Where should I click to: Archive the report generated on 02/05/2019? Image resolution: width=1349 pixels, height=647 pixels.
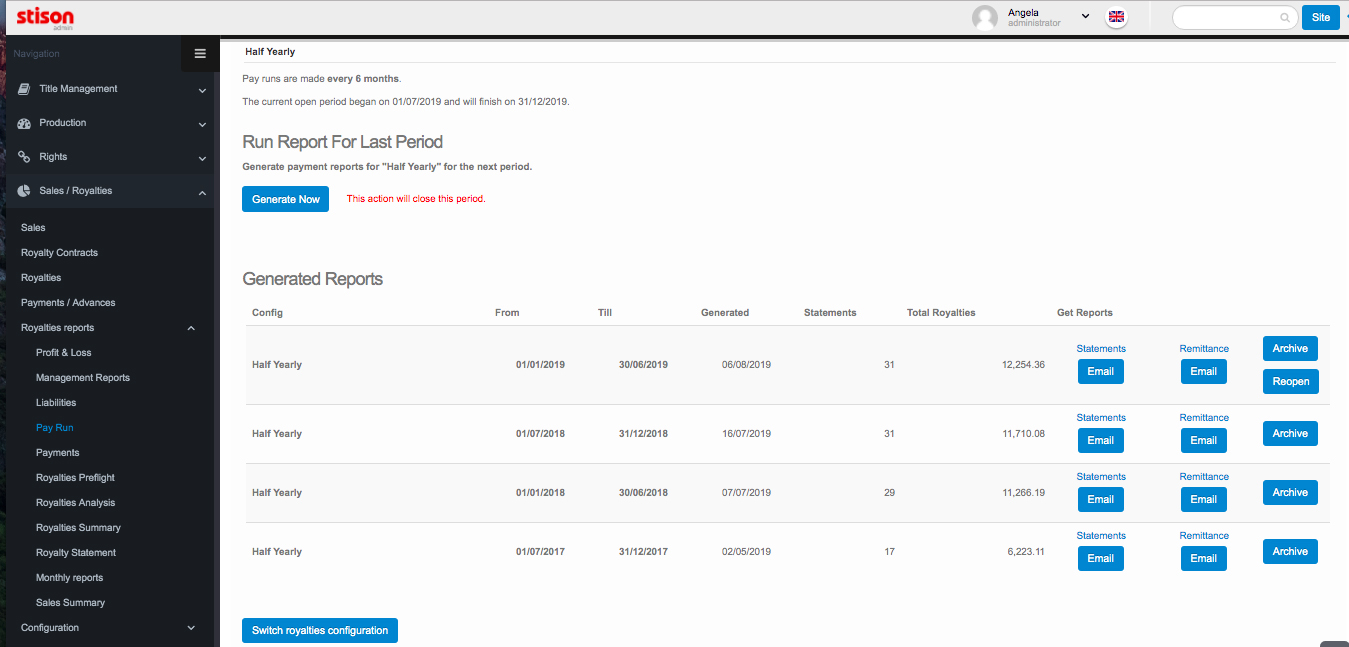[x=1290, y=552]
